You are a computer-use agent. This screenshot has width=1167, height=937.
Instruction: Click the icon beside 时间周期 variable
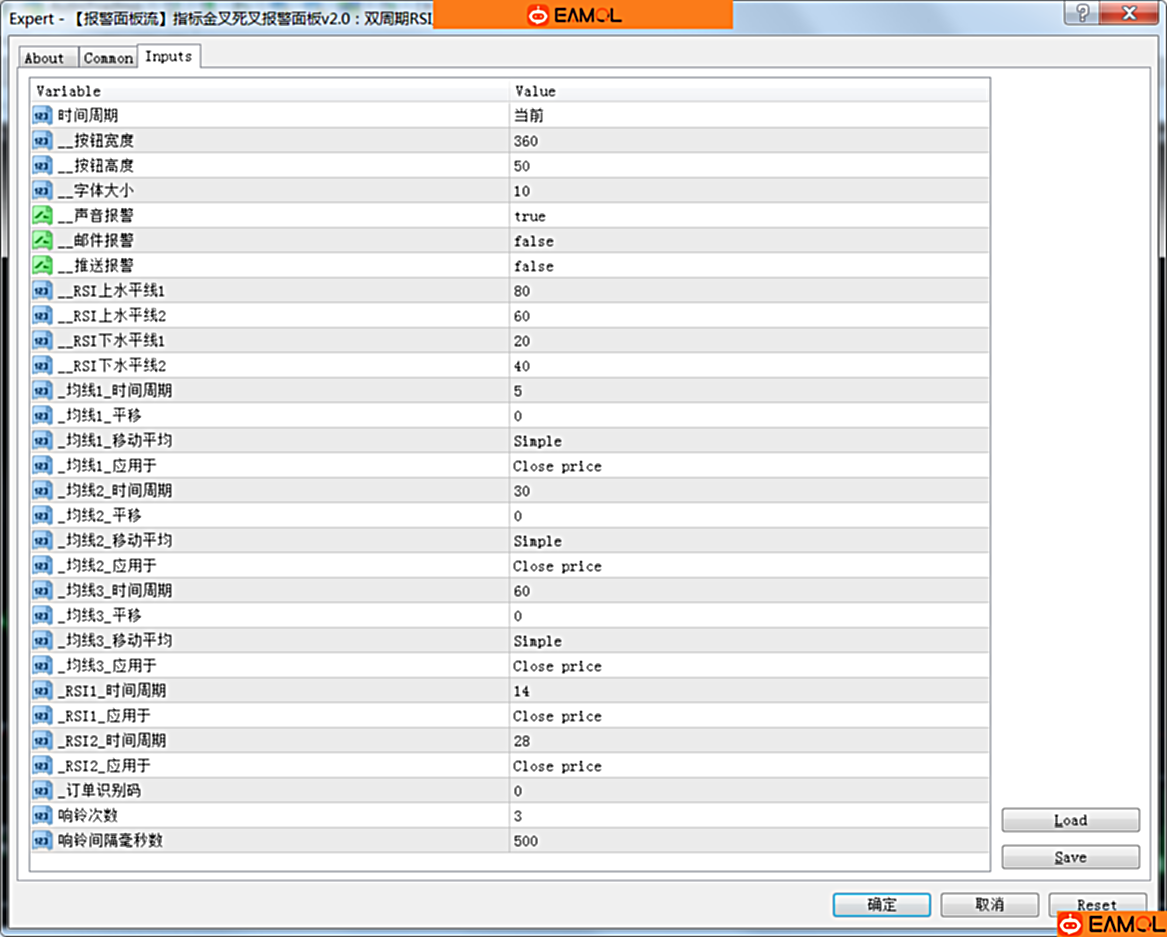[42, 116]
